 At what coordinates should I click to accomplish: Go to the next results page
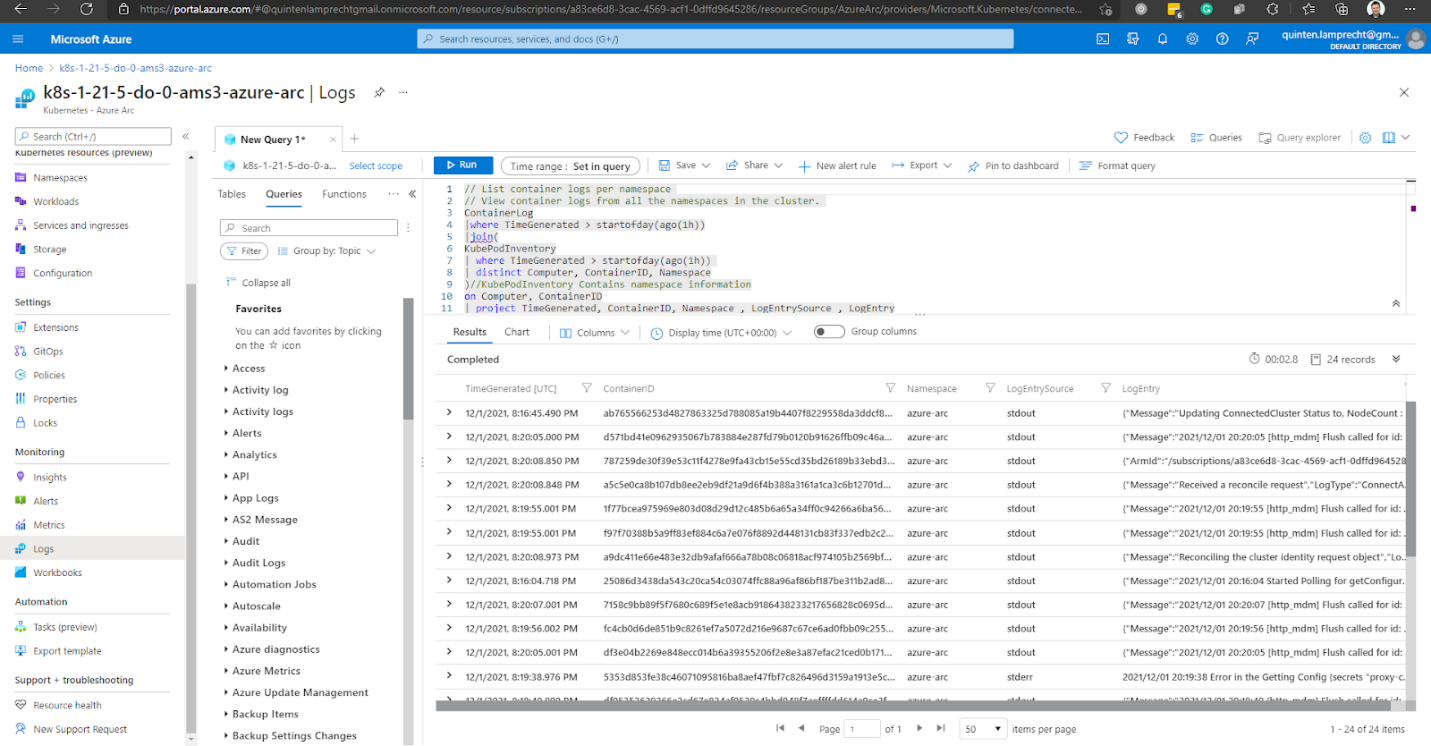click(920, 729)
